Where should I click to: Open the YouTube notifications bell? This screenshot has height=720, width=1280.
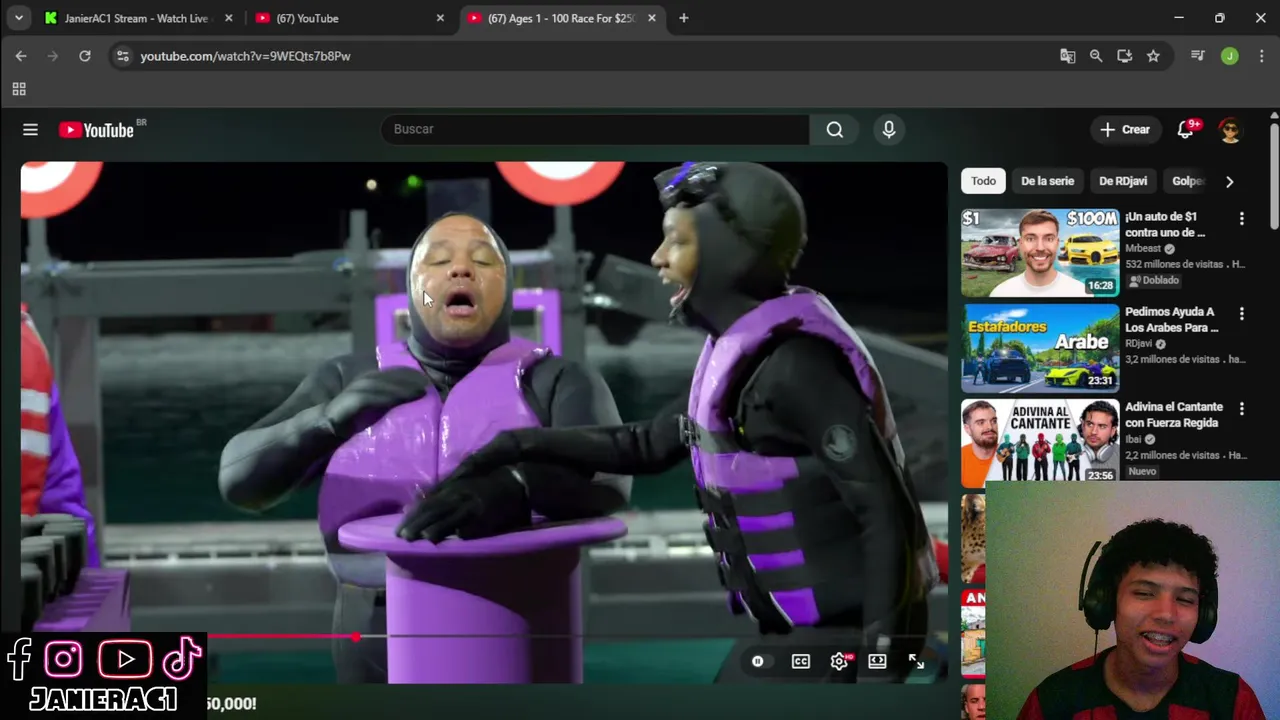(x=1185, y=130)
